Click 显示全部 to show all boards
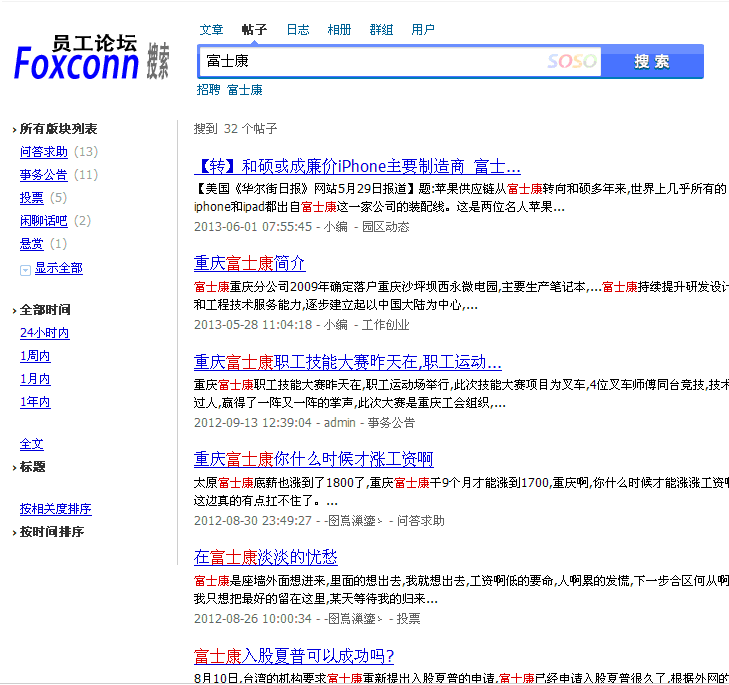The image size is (729, 685). [x=59, y=268]
